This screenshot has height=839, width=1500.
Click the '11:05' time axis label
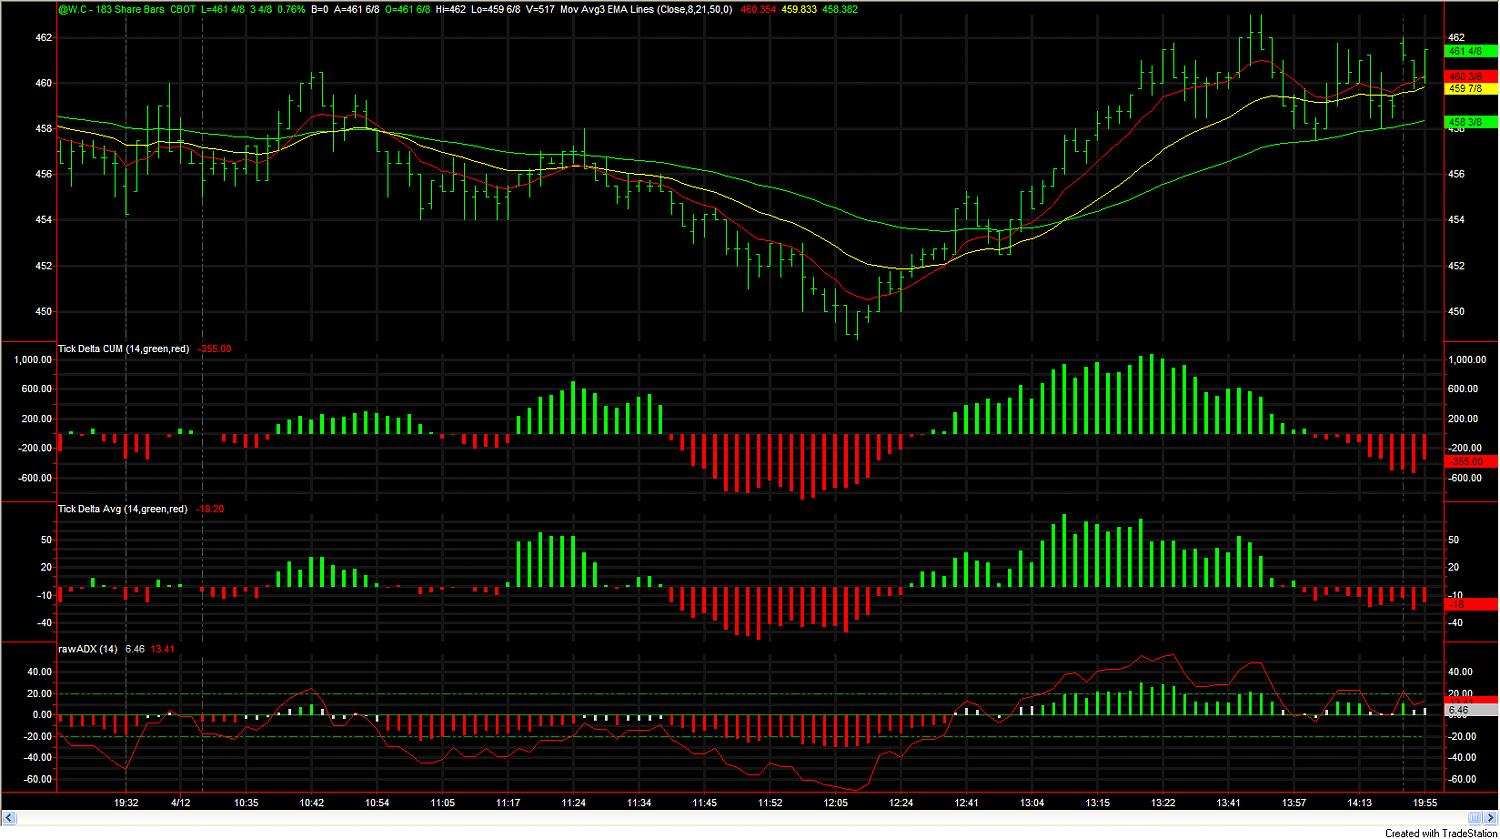(442, 802)
